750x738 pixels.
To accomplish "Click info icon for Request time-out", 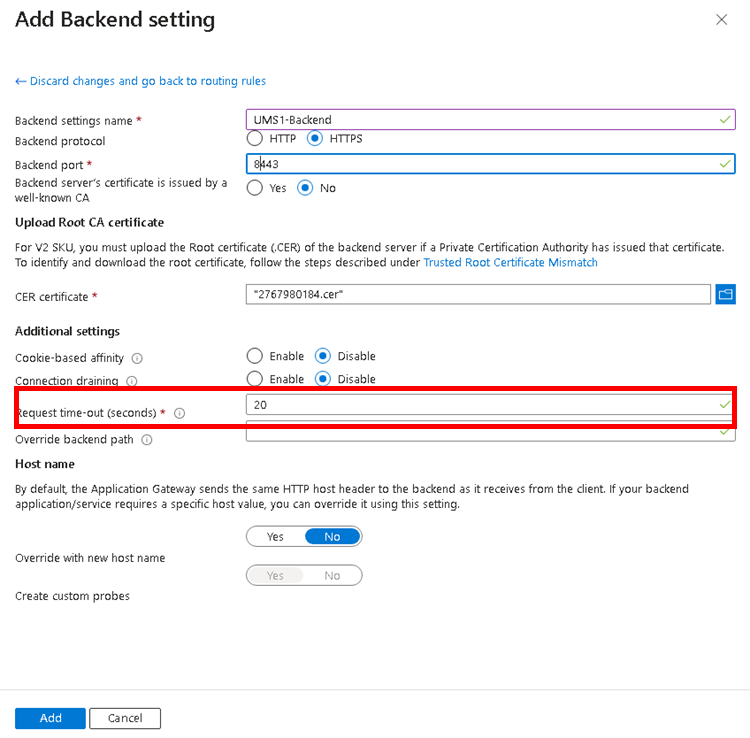I will [x=180, y=413].
